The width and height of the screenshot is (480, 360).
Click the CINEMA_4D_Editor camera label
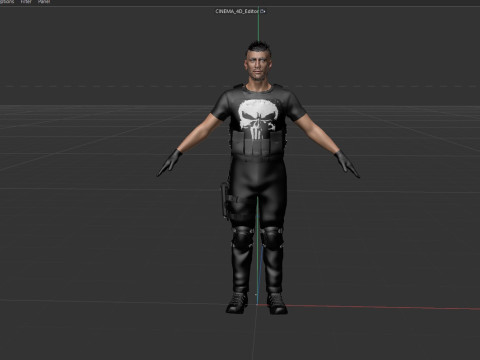[x=237, y=11]
